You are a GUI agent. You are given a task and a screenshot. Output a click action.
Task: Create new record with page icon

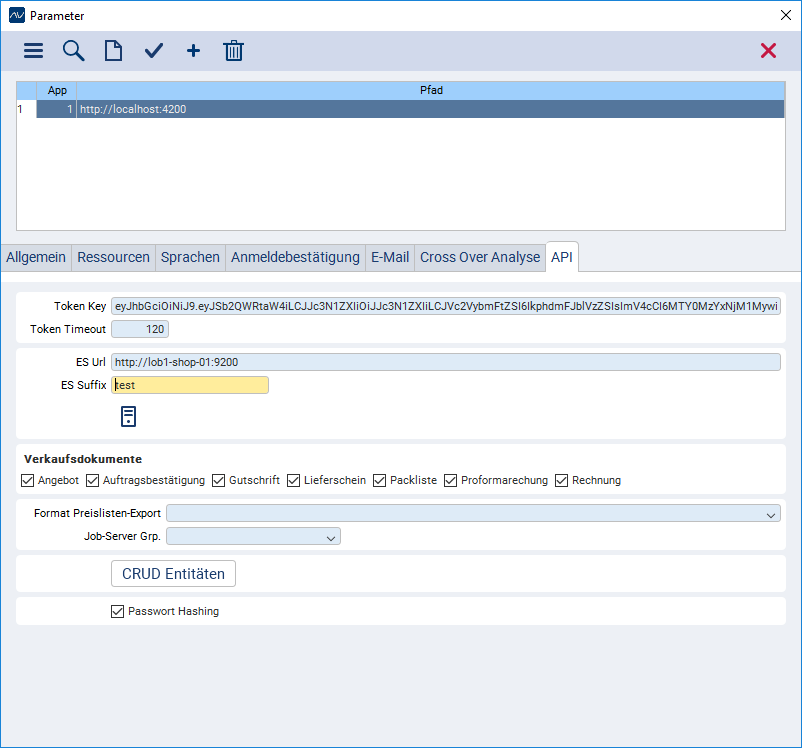pos(113,51)
